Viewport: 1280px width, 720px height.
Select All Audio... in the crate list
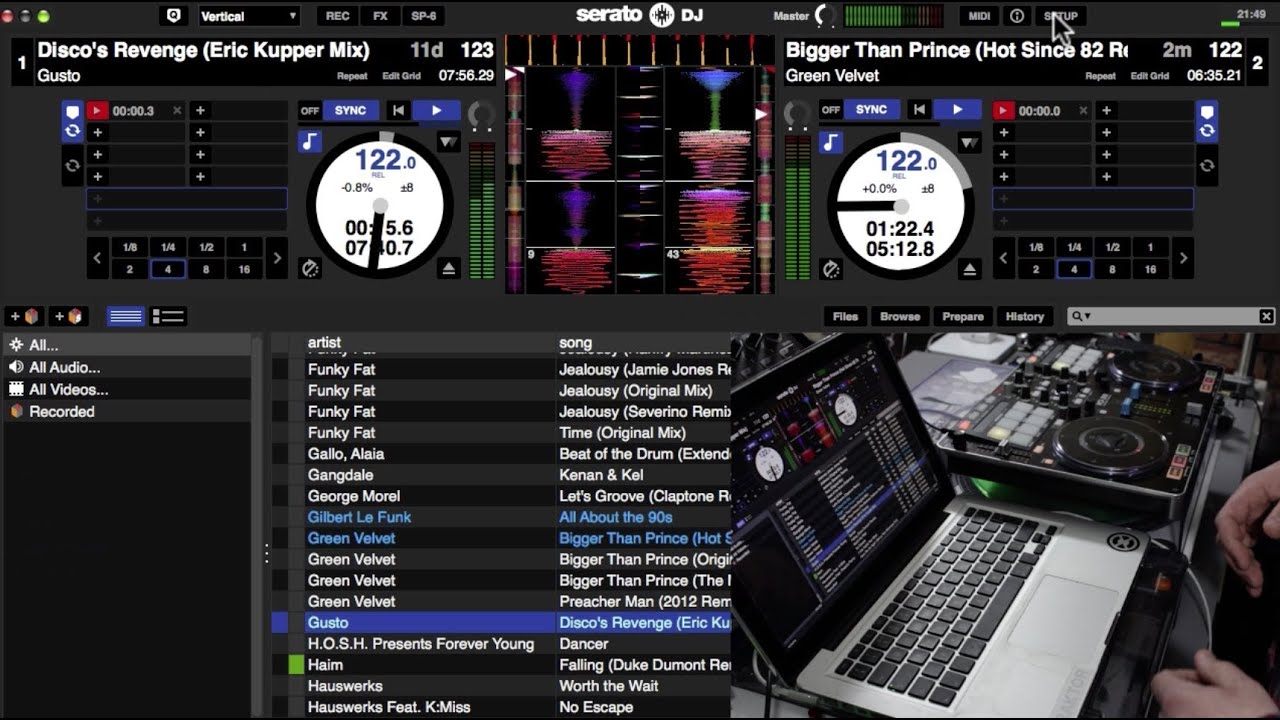click(x=126, y=367)
